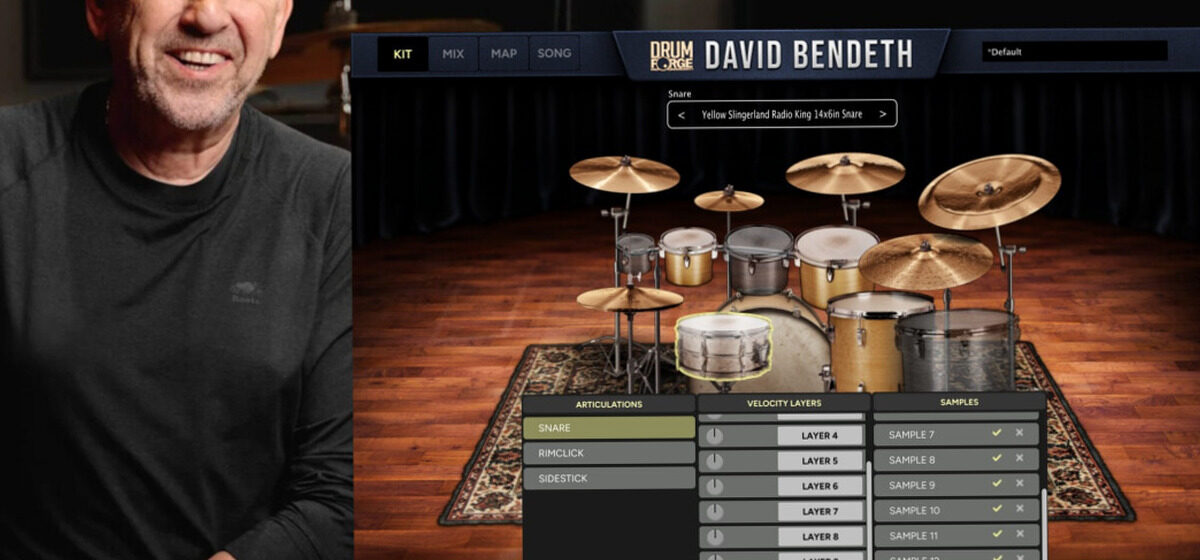
Task: Select the RIMCLICK articulation
Action: coord(608,453)
